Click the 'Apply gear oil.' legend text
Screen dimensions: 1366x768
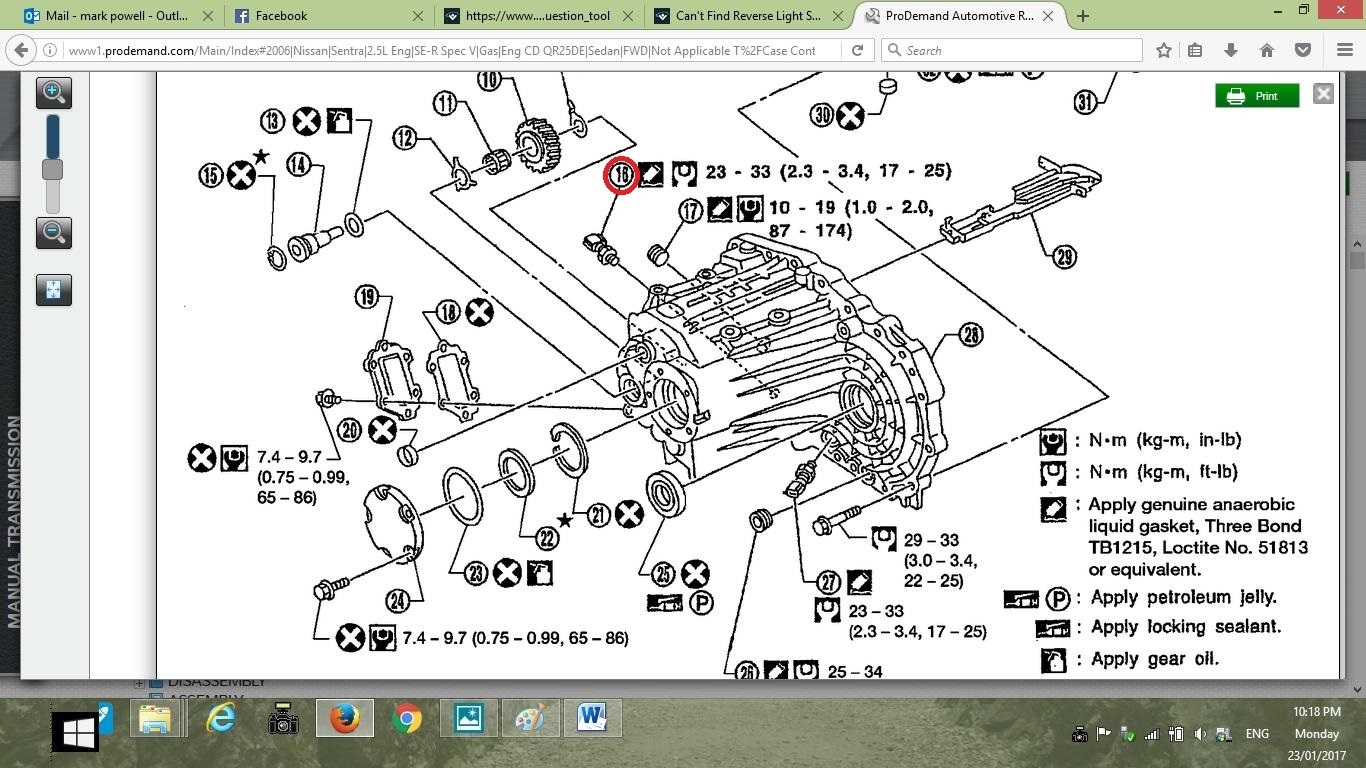[x=1155, y=659]
